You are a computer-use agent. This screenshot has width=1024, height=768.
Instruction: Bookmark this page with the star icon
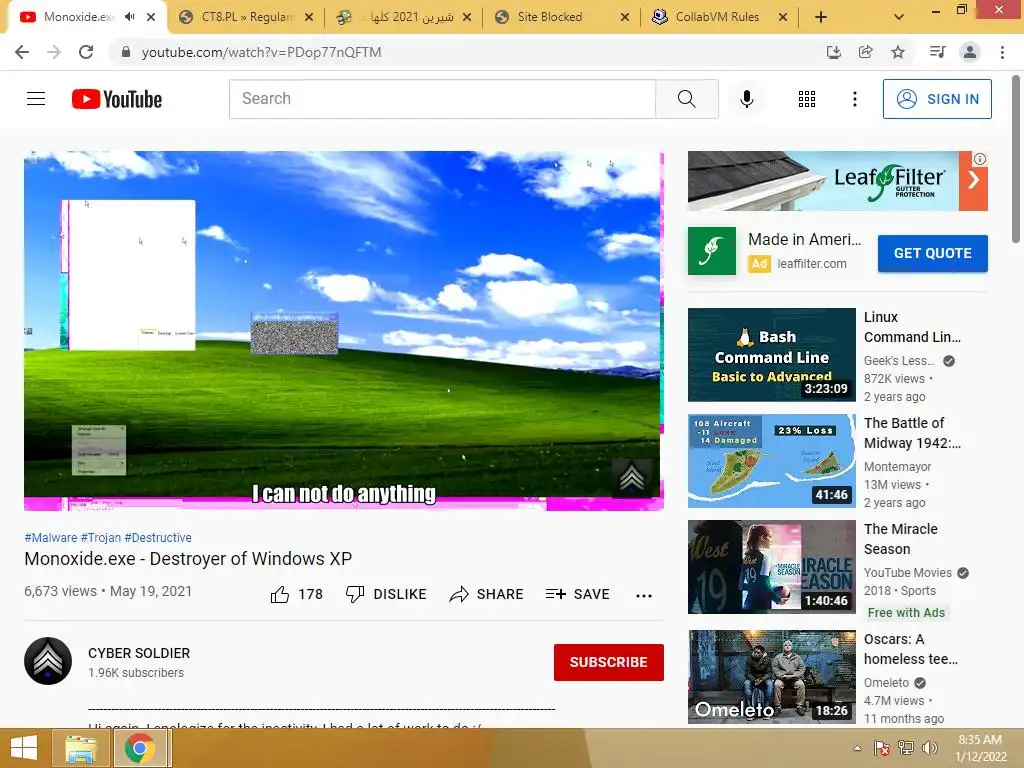(x=898, y=52)
